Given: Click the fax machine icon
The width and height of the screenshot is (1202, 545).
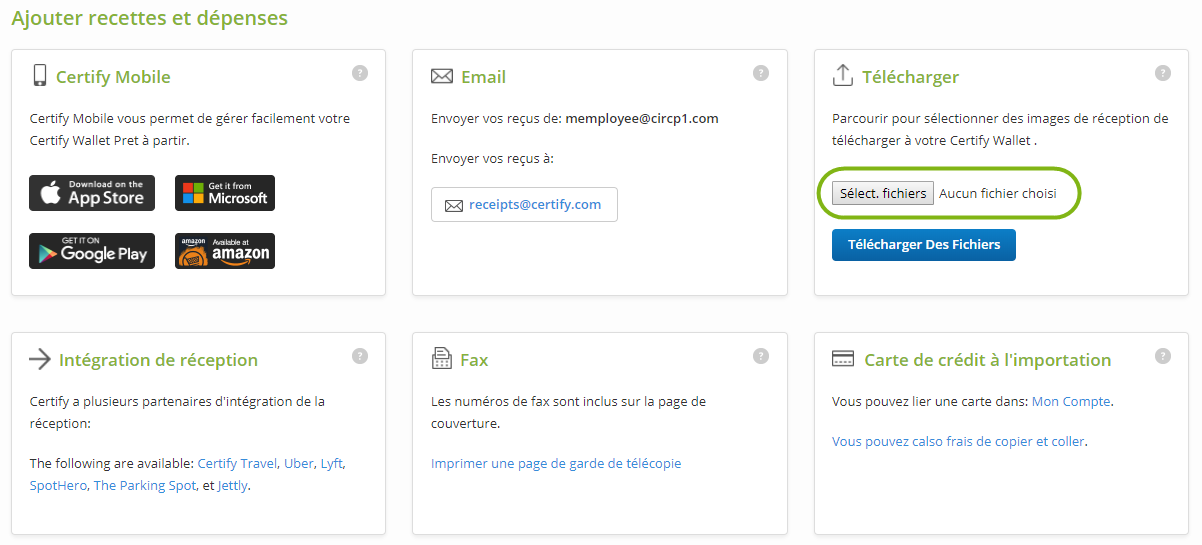Looking at the screenshot, I should (x=442, y=359).
